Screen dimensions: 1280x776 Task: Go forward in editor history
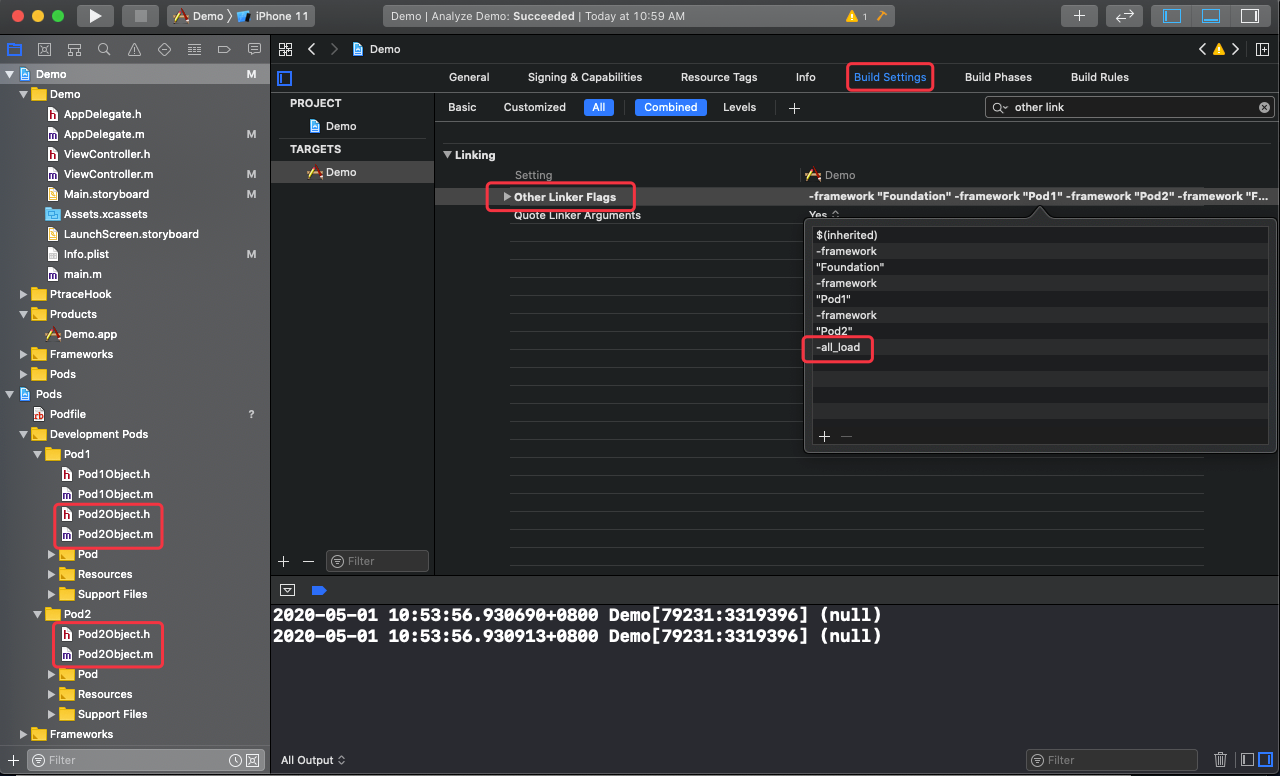click(x=334, y=49)
